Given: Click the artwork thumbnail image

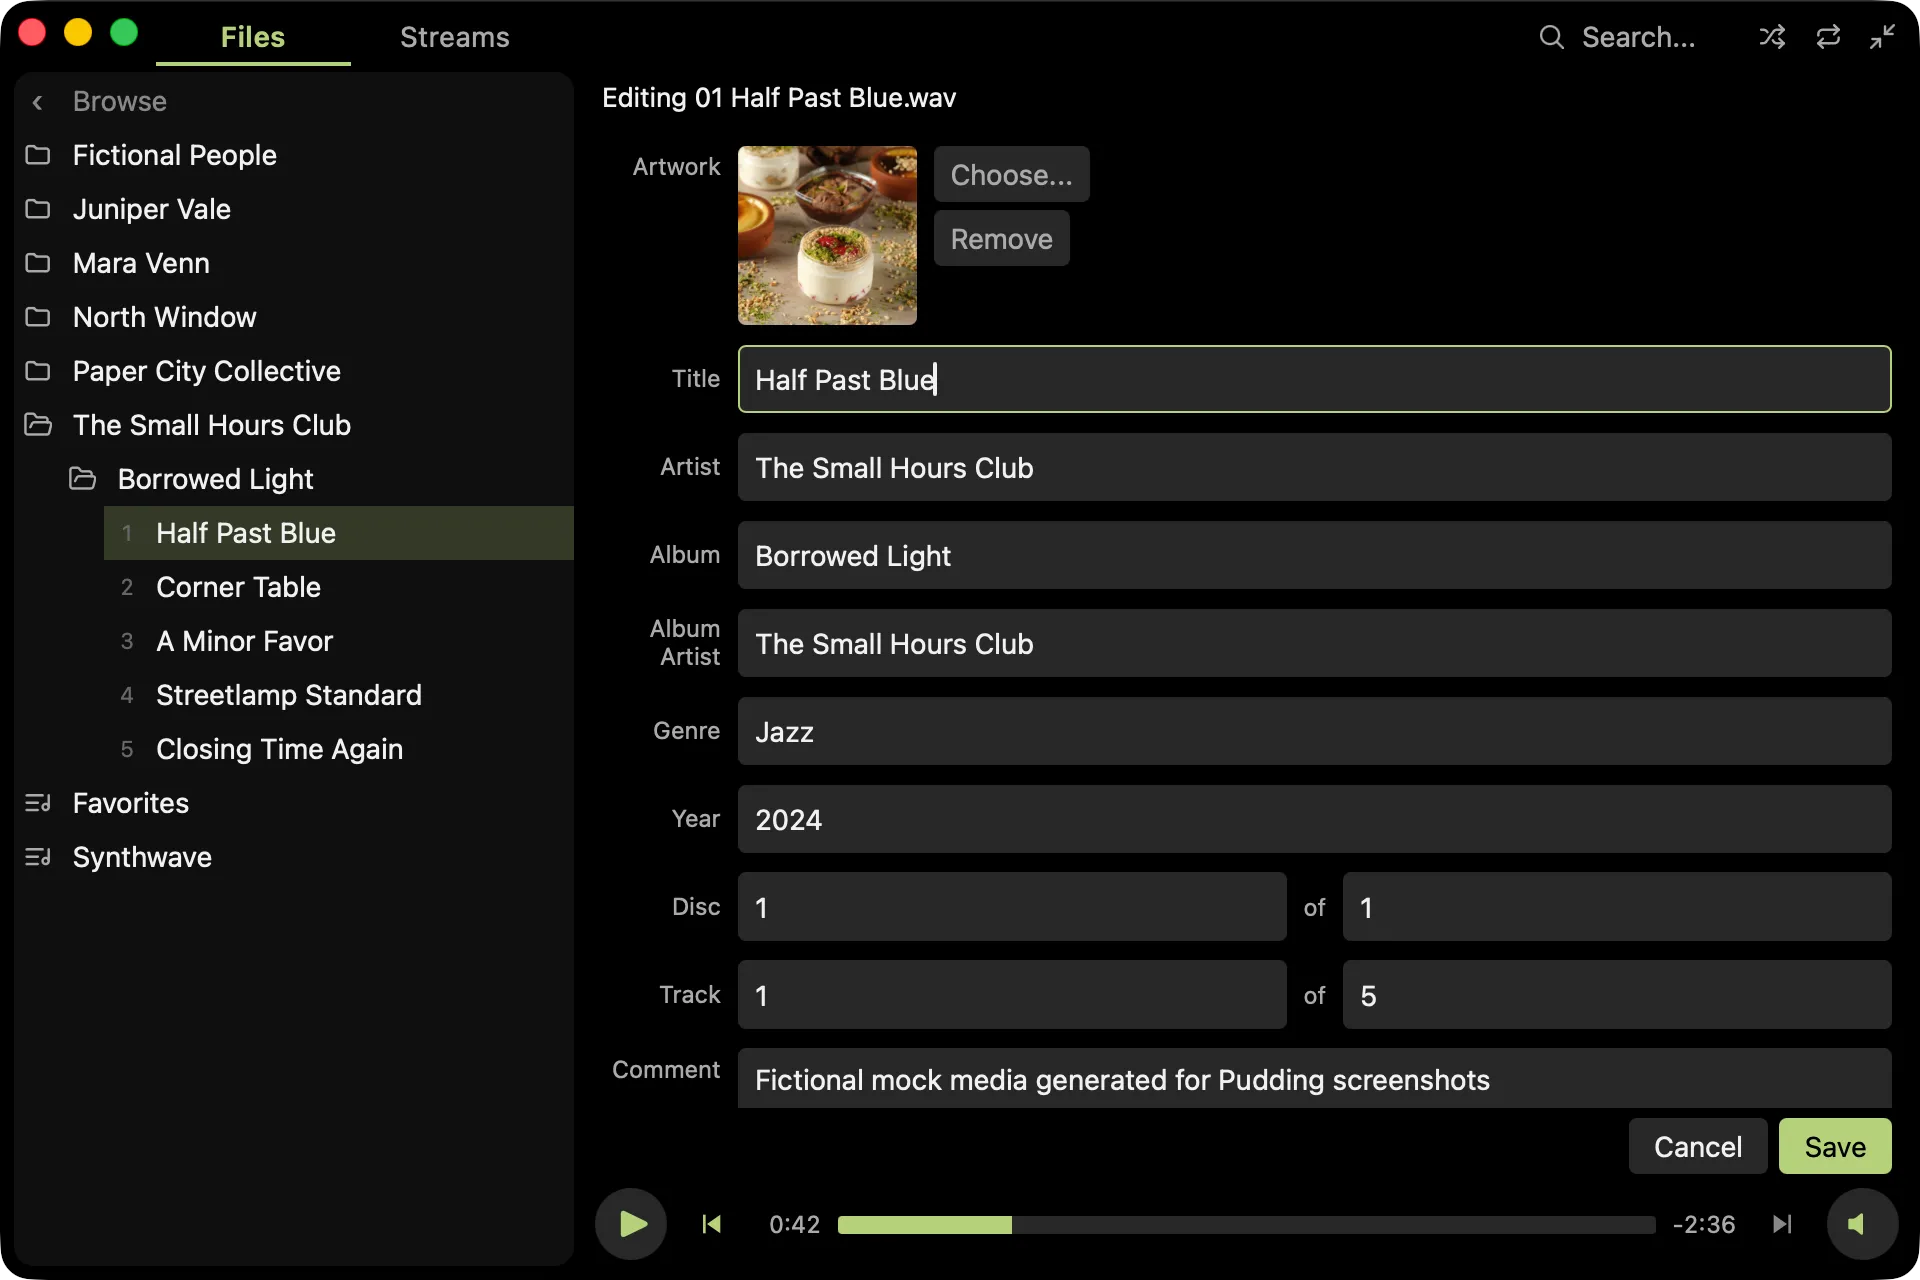Looking at the screenshot, I should tap(827, 236).
